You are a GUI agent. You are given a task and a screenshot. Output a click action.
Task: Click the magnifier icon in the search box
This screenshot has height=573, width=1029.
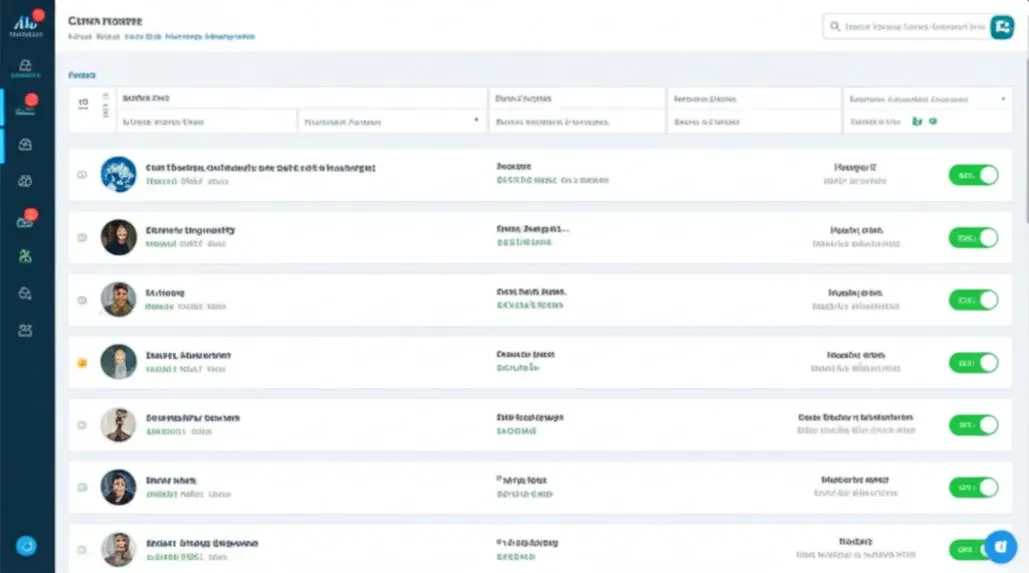[x=835, y=26]
